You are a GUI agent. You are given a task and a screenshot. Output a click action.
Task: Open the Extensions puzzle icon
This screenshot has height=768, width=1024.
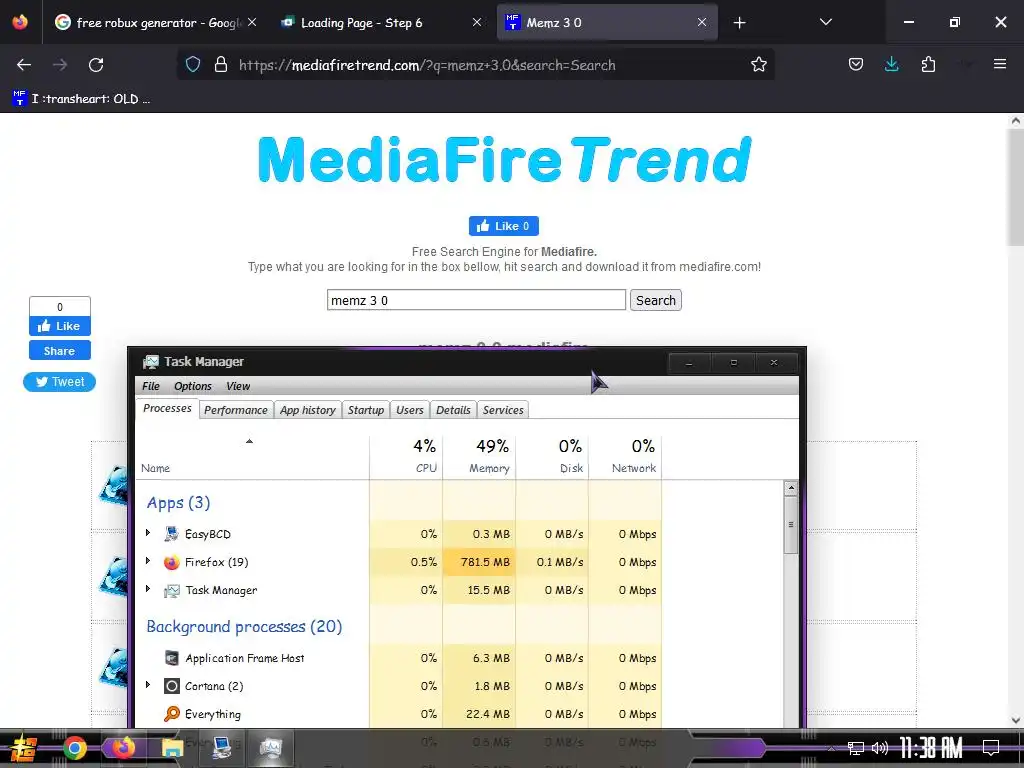(928, 65)
